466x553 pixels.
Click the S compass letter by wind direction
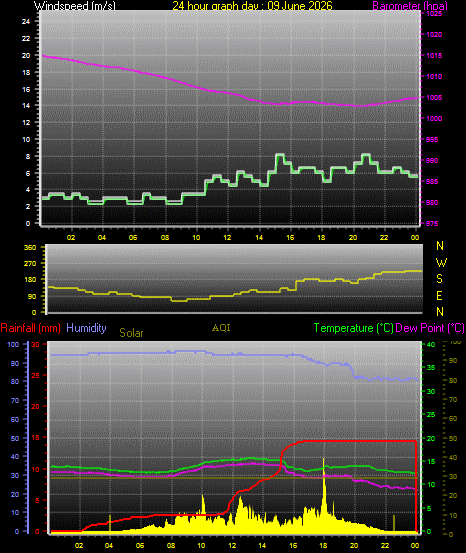(439, 279)
